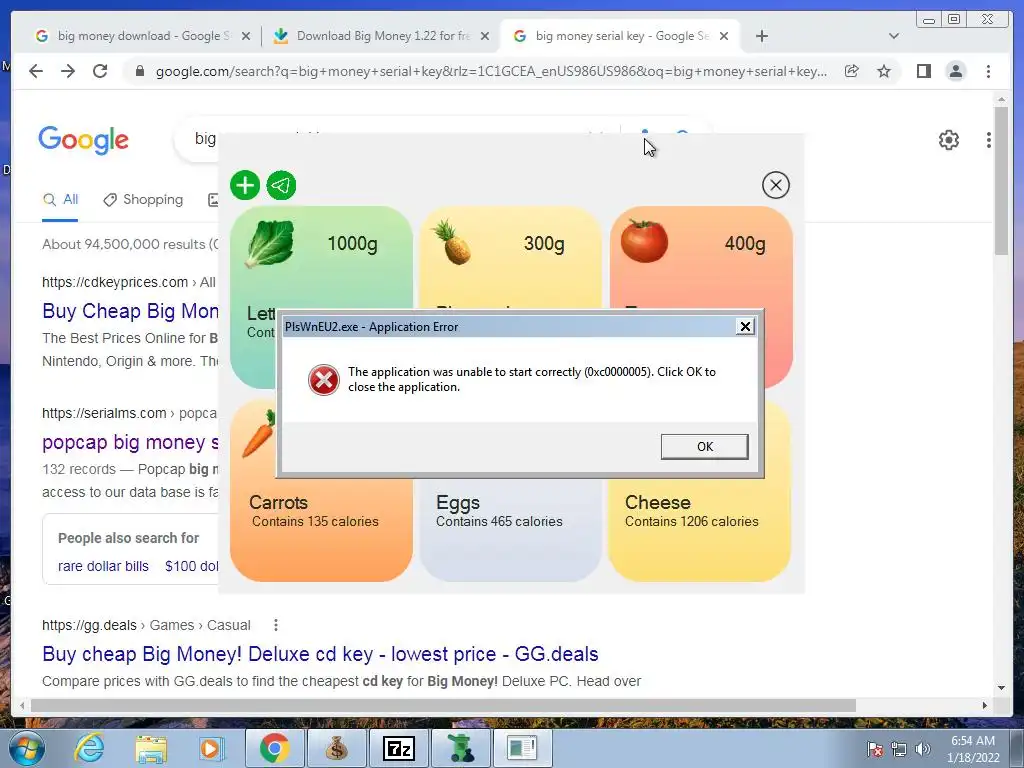The height and width of the screenshot is (768, 1024).
Task: Open a new Chrome tab
Action: (761, 36)
